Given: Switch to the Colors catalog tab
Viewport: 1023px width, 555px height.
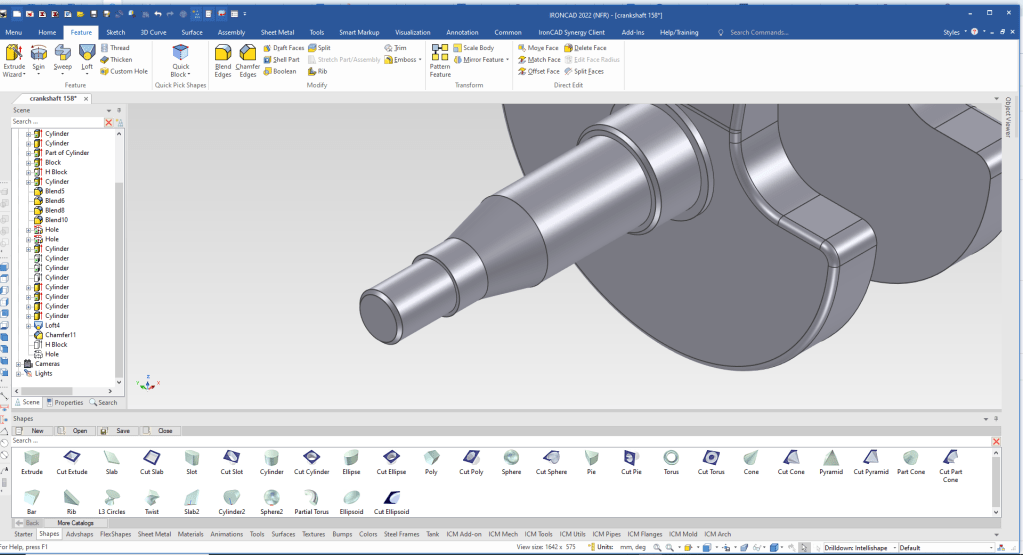Looking at the screenshot, I should 368,534.
